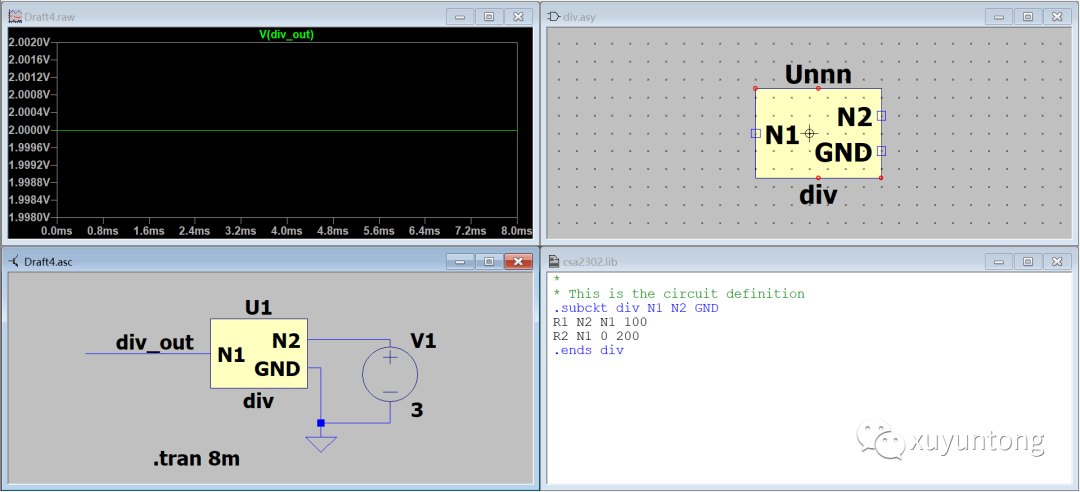Click the V(div_out) trace label
This screenshot has height=492, width=1080.
click(x=287, y=34)
